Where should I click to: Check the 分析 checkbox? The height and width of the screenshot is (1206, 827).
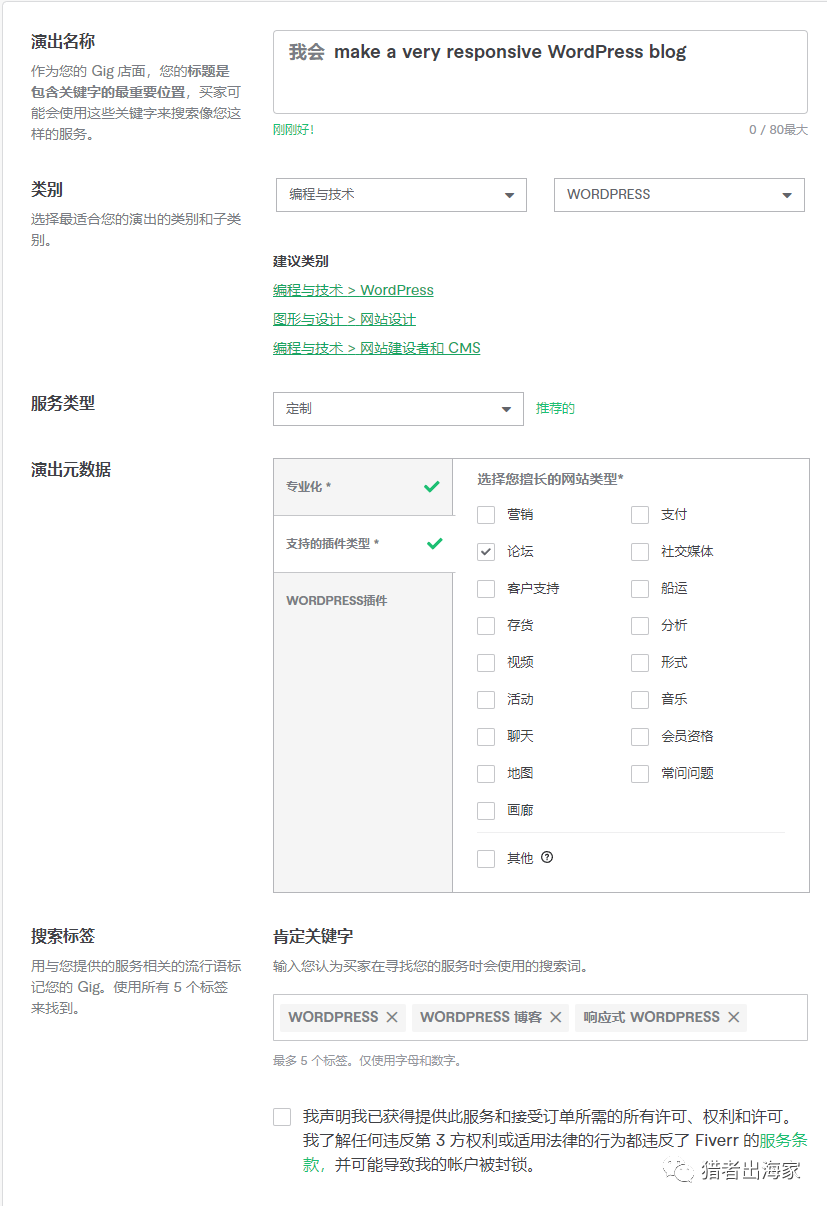(640, 626)
